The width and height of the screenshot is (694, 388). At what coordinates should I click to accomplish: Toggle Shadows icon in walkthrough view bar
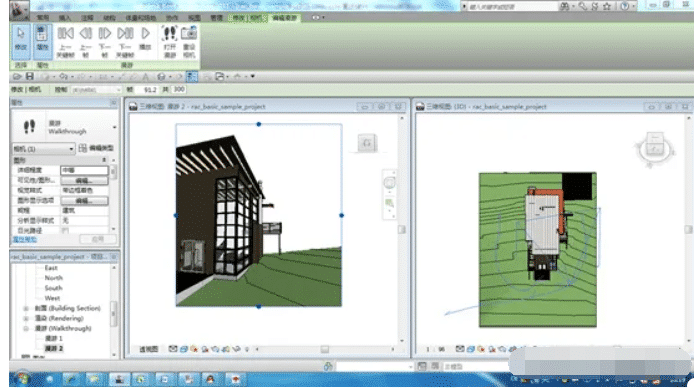coord(205,349)
